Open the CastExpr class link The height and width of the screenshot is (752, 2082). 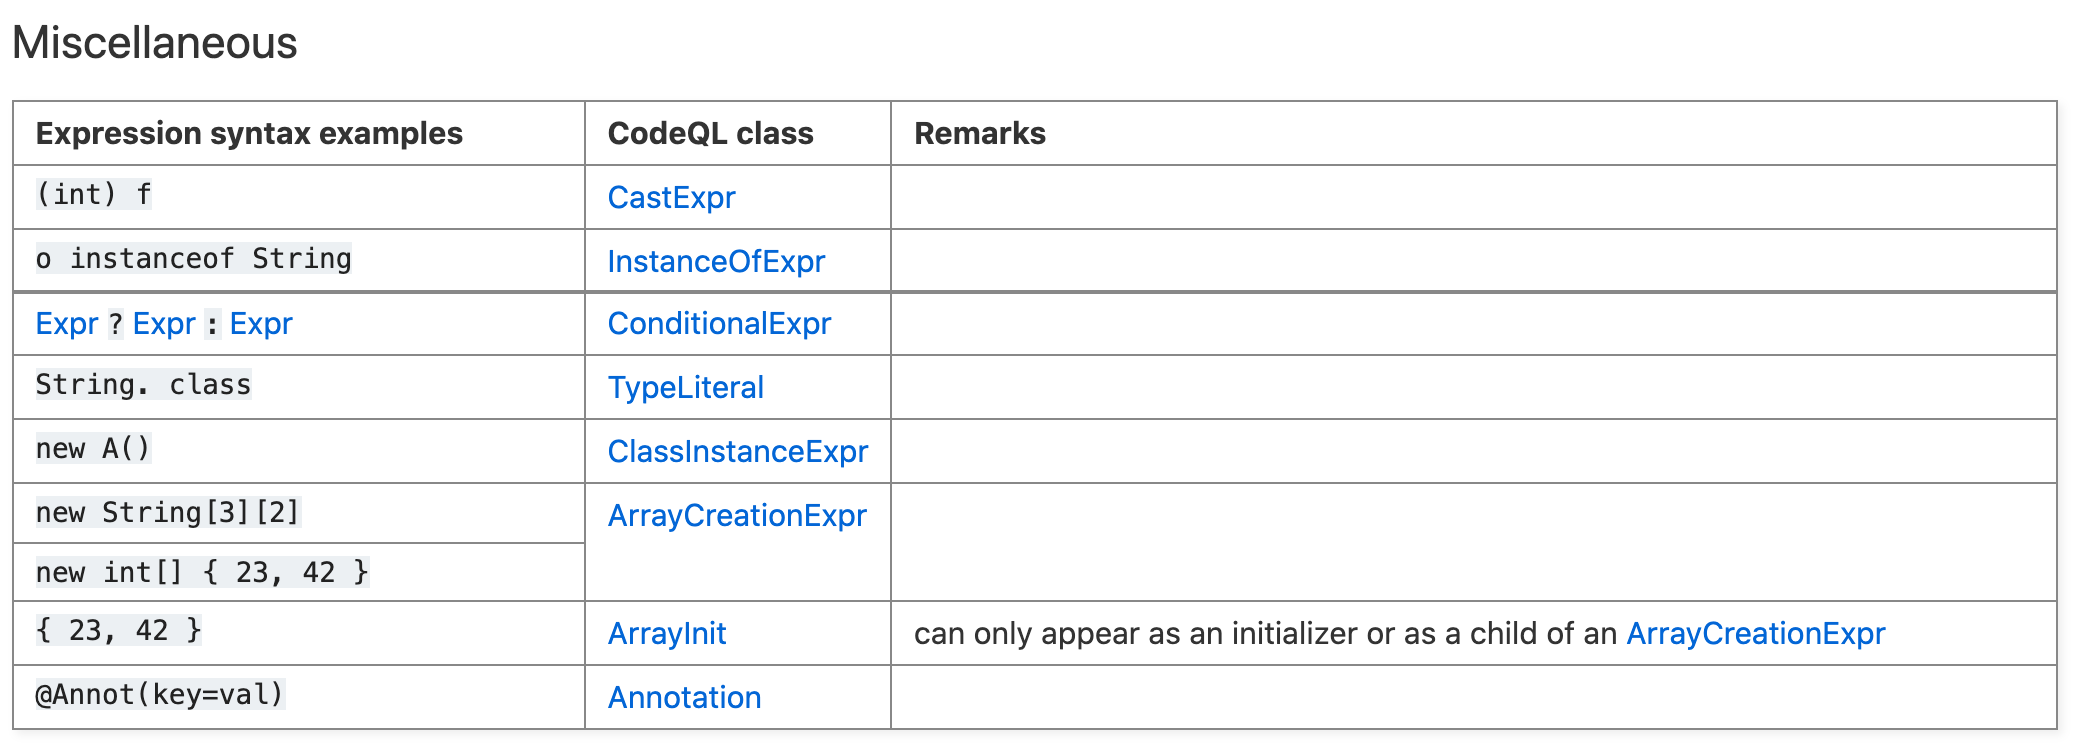(x=671, y=197)
